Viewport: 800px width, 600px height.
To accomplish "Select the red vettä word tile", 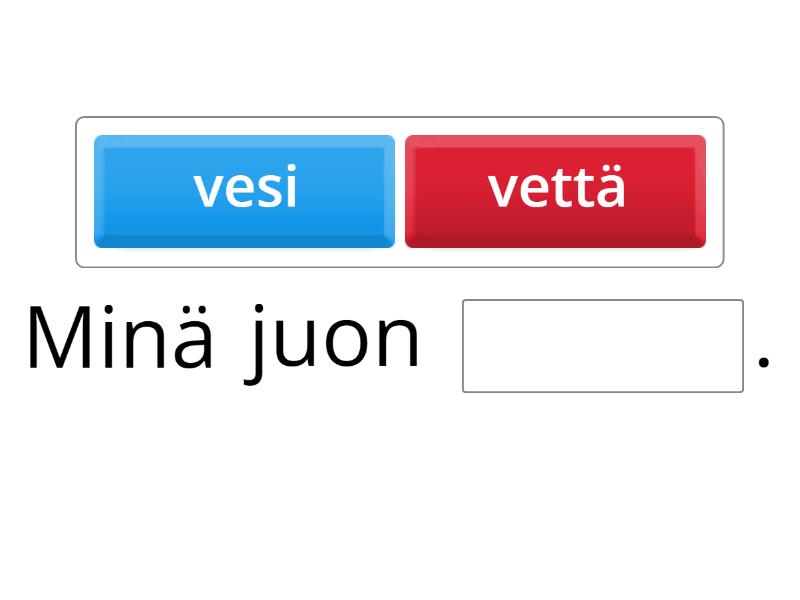I will tap(555, 191).
